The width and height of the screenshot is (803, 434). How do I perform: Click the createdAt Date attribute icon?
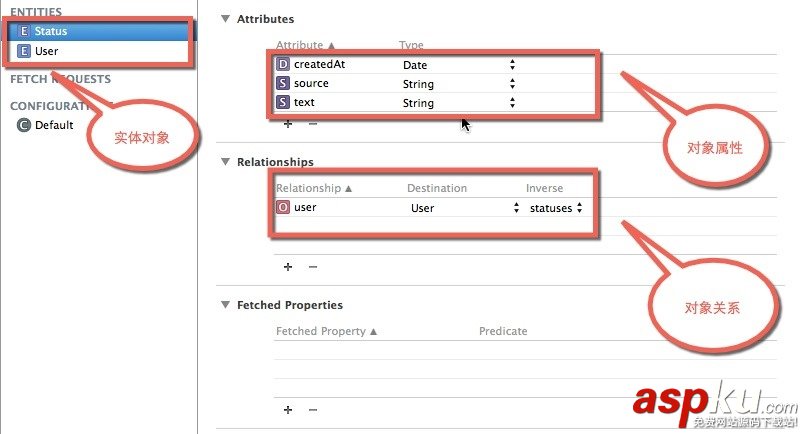coord(283,65)
